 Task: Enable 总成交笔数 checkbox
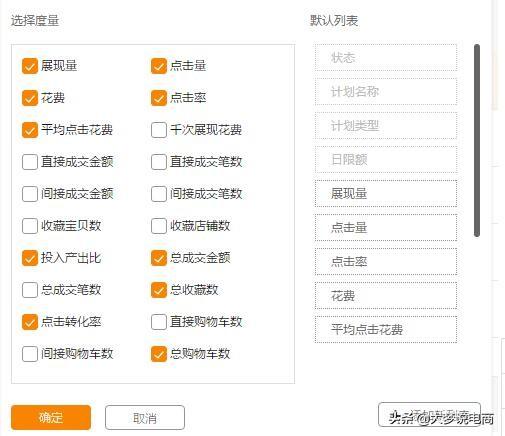30,290
